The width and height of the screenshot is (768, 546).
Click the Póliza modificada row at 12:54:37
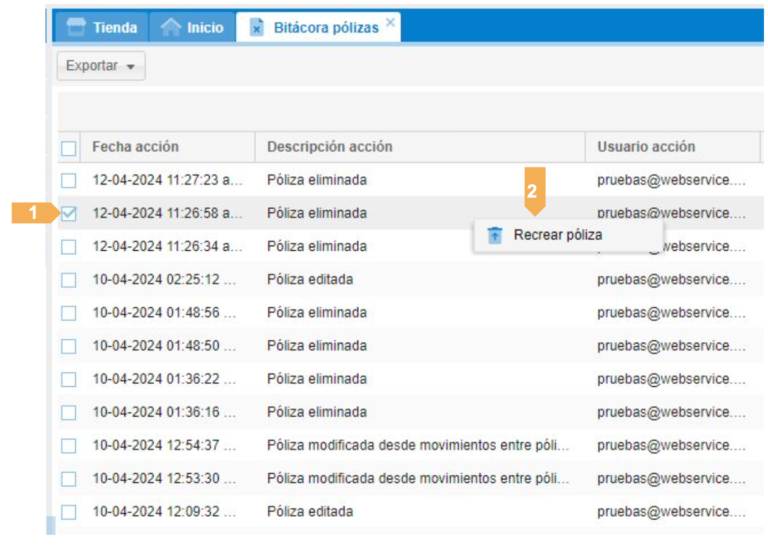(x=417, y=445)
